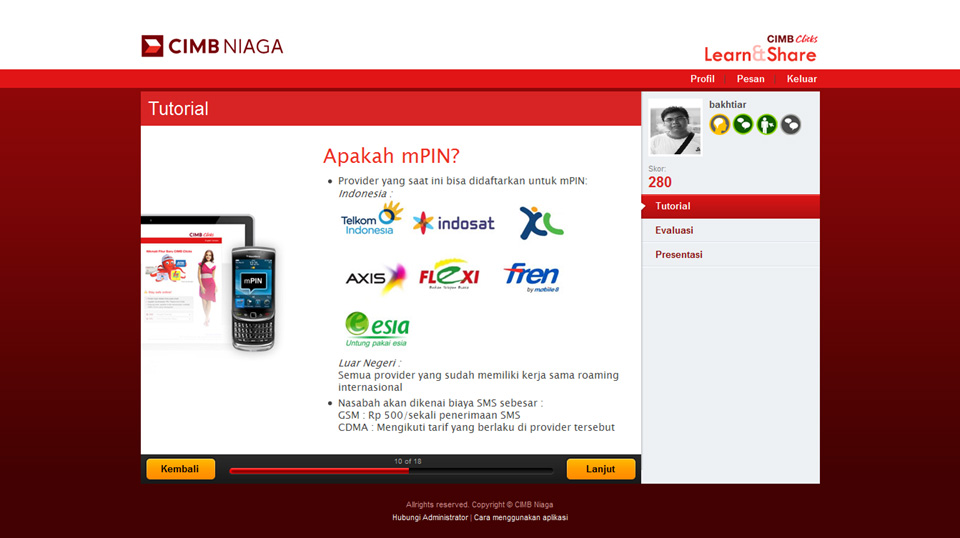960x538 pixels.
Task: Click the 'CDMA : Mengikuti tarif' line
Action: (476, 427)
